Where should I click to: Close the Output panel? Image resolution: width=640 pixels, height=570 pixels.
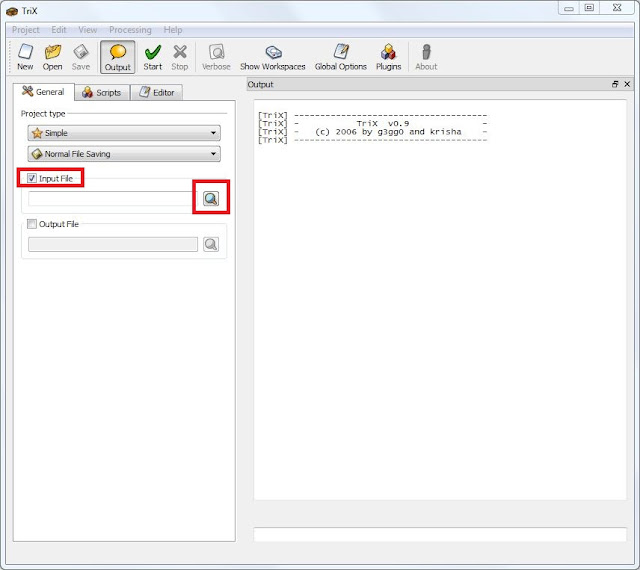point(627,84)
